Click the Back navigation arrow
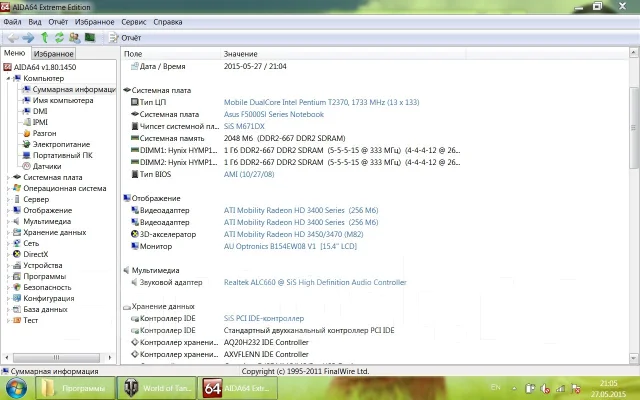640x400 pixels. coord(13,38)
